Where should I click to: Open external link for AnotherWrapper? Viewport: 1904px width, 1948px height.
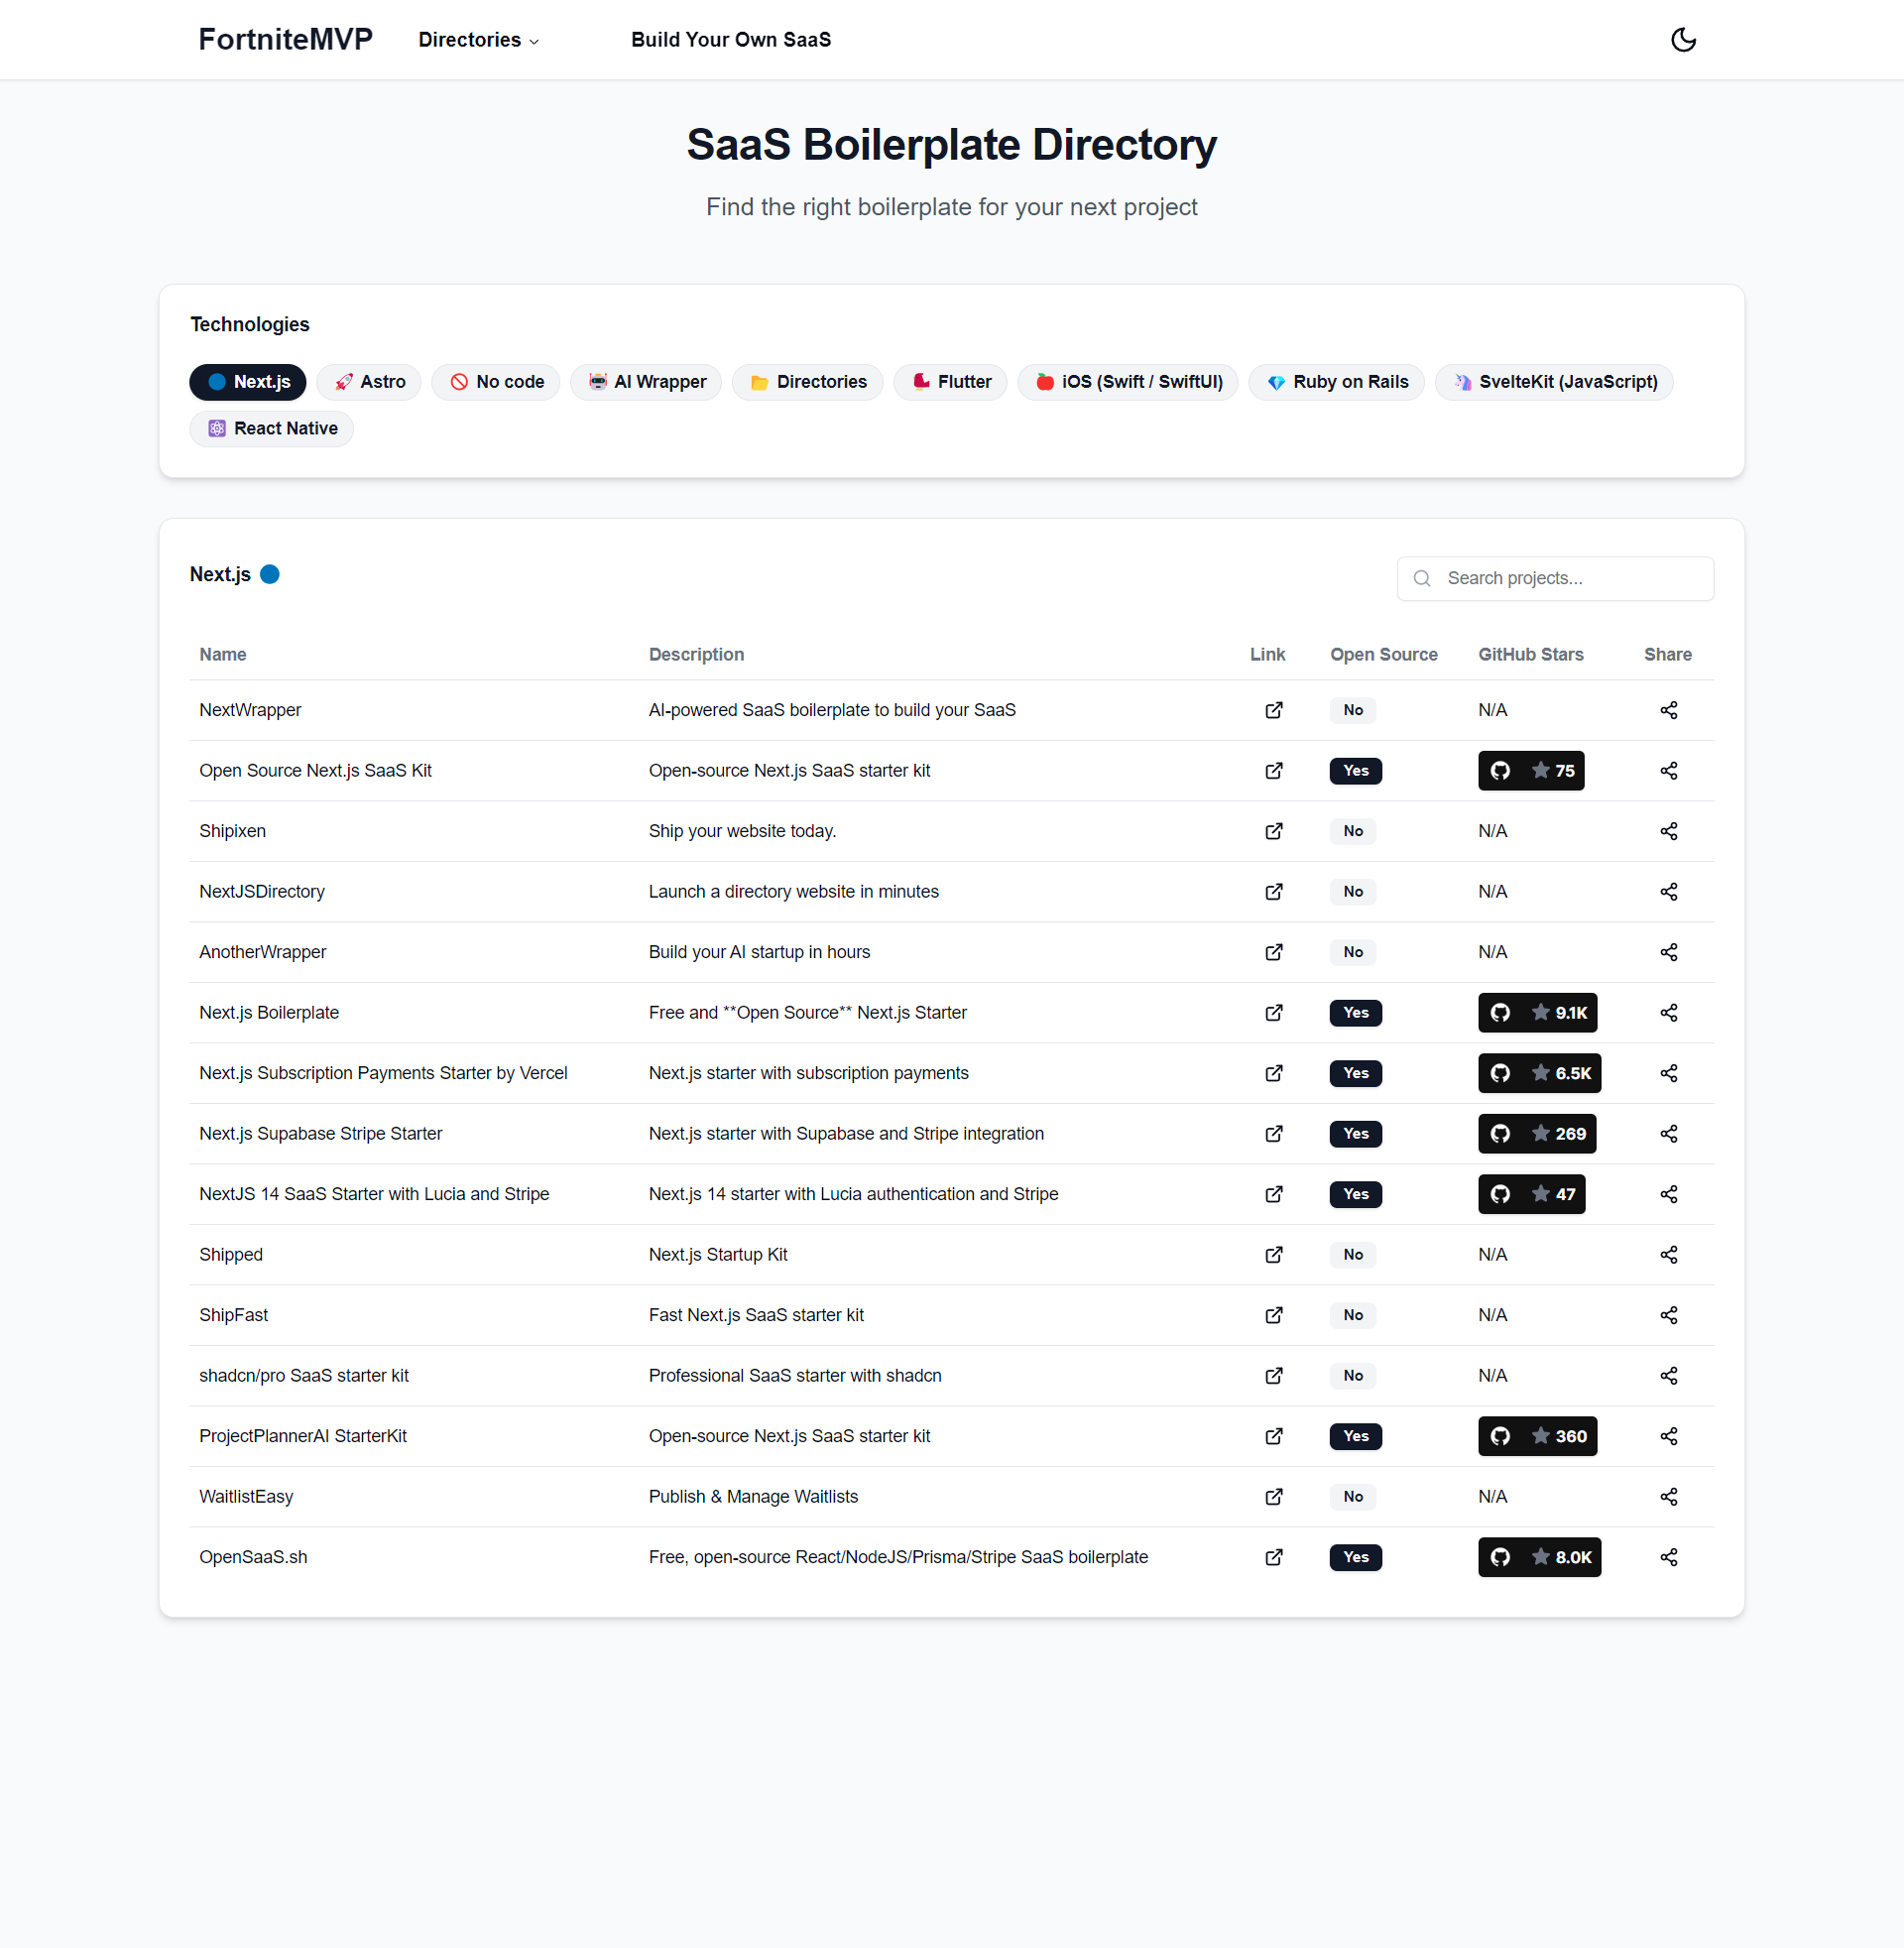(1274, 952)
